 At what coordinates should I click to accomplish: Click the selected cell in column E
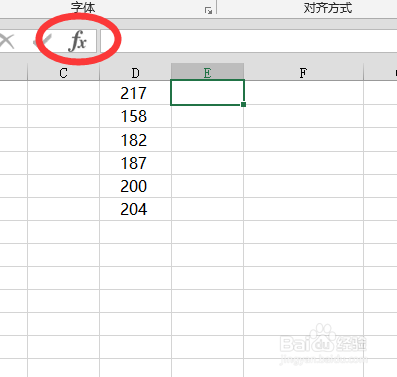[x=207, y=93]
